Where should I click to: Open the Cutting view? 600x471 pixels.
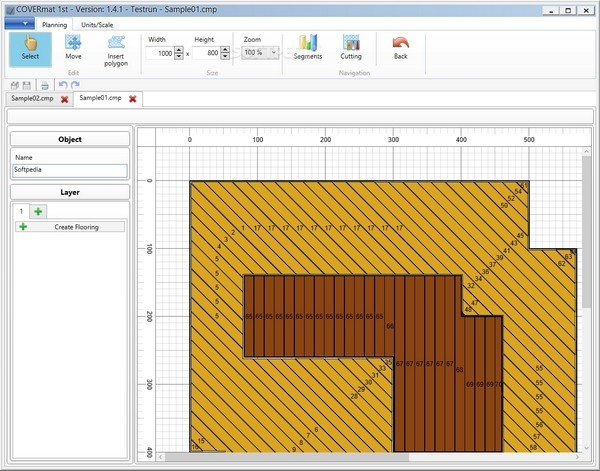point(351,48)
